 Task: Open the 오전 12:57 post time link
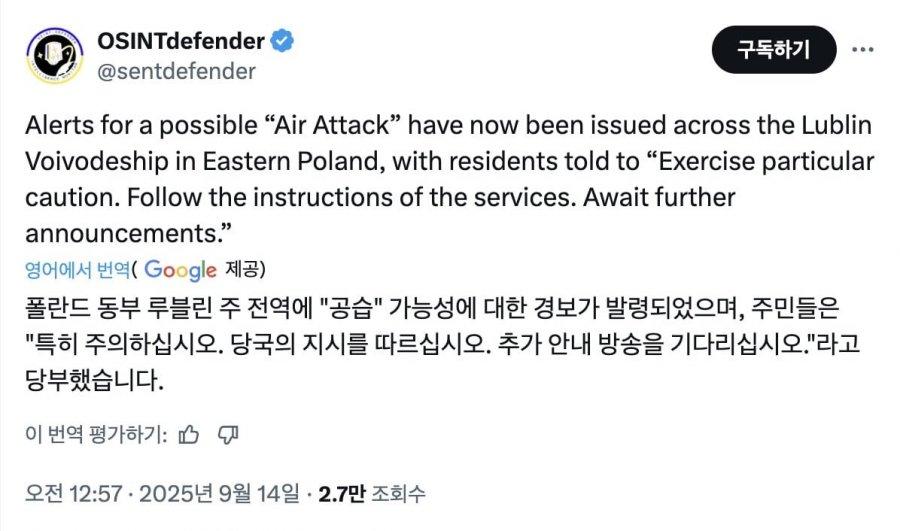click(64, 493)
